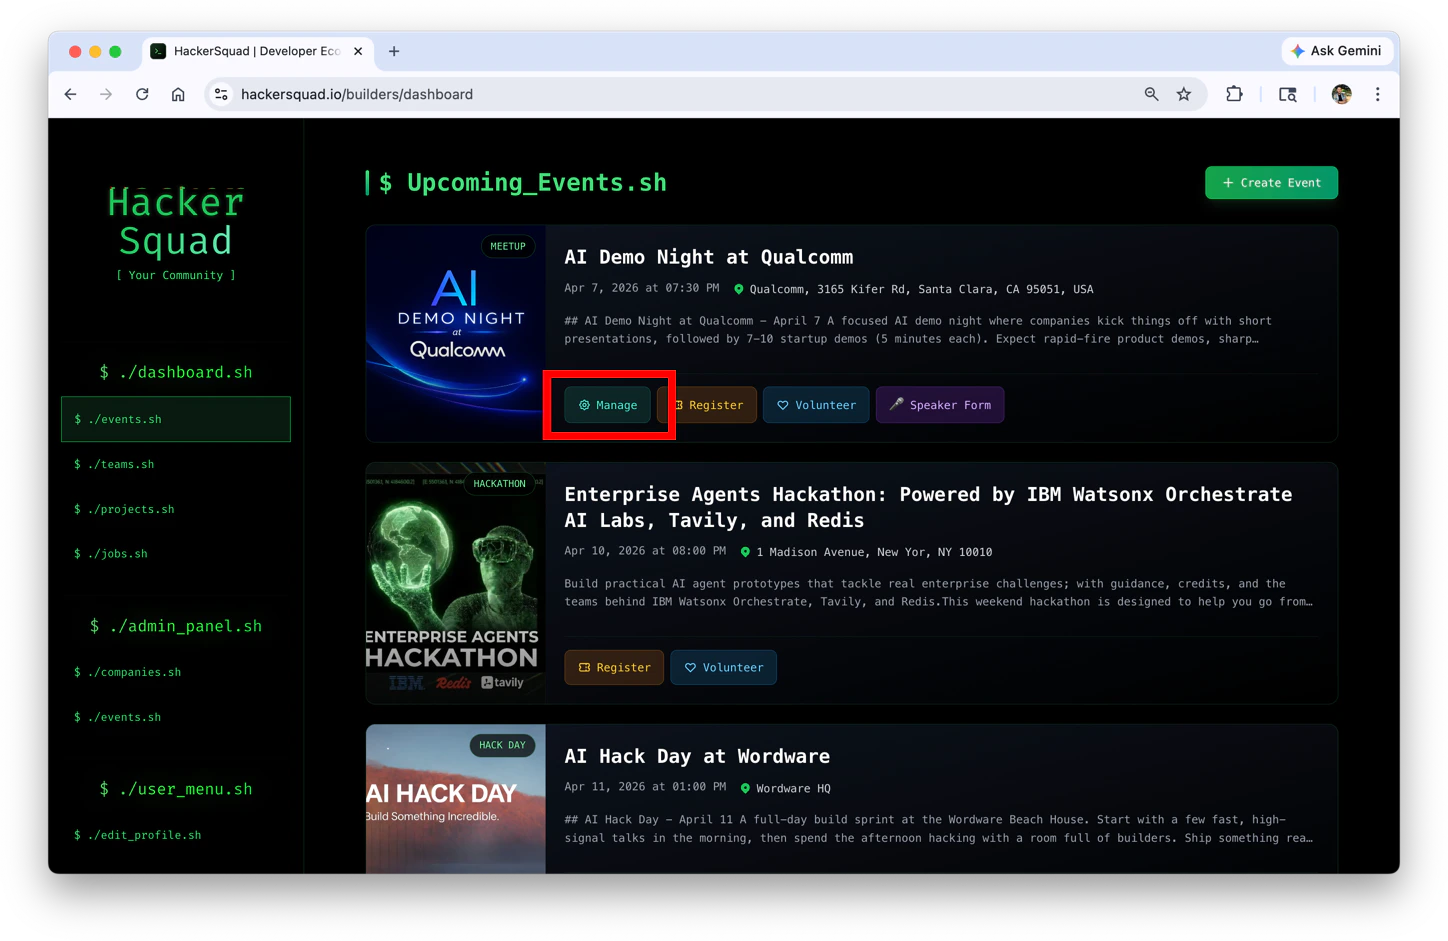1448x941 pixels.
Task: Click the zoom magnifier icon in address bar
Action: point(1151,94)
